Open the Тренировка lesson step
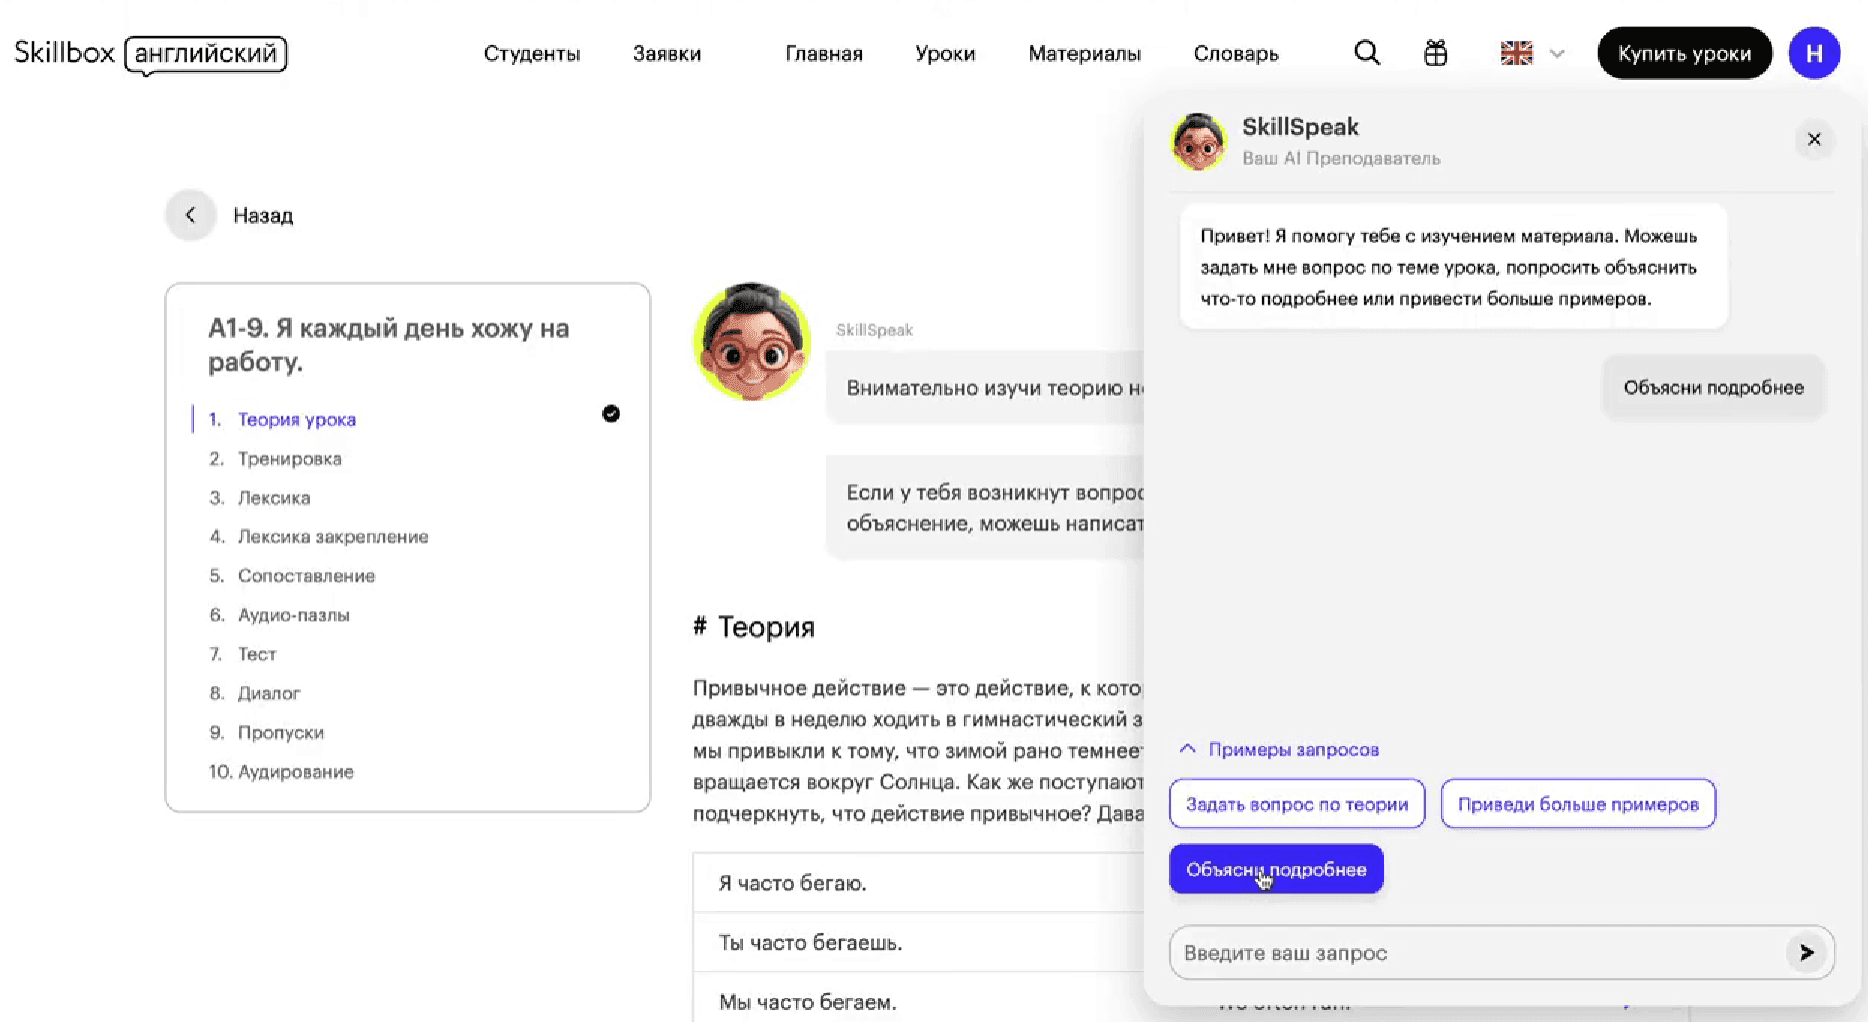 (x=289, y=459)
